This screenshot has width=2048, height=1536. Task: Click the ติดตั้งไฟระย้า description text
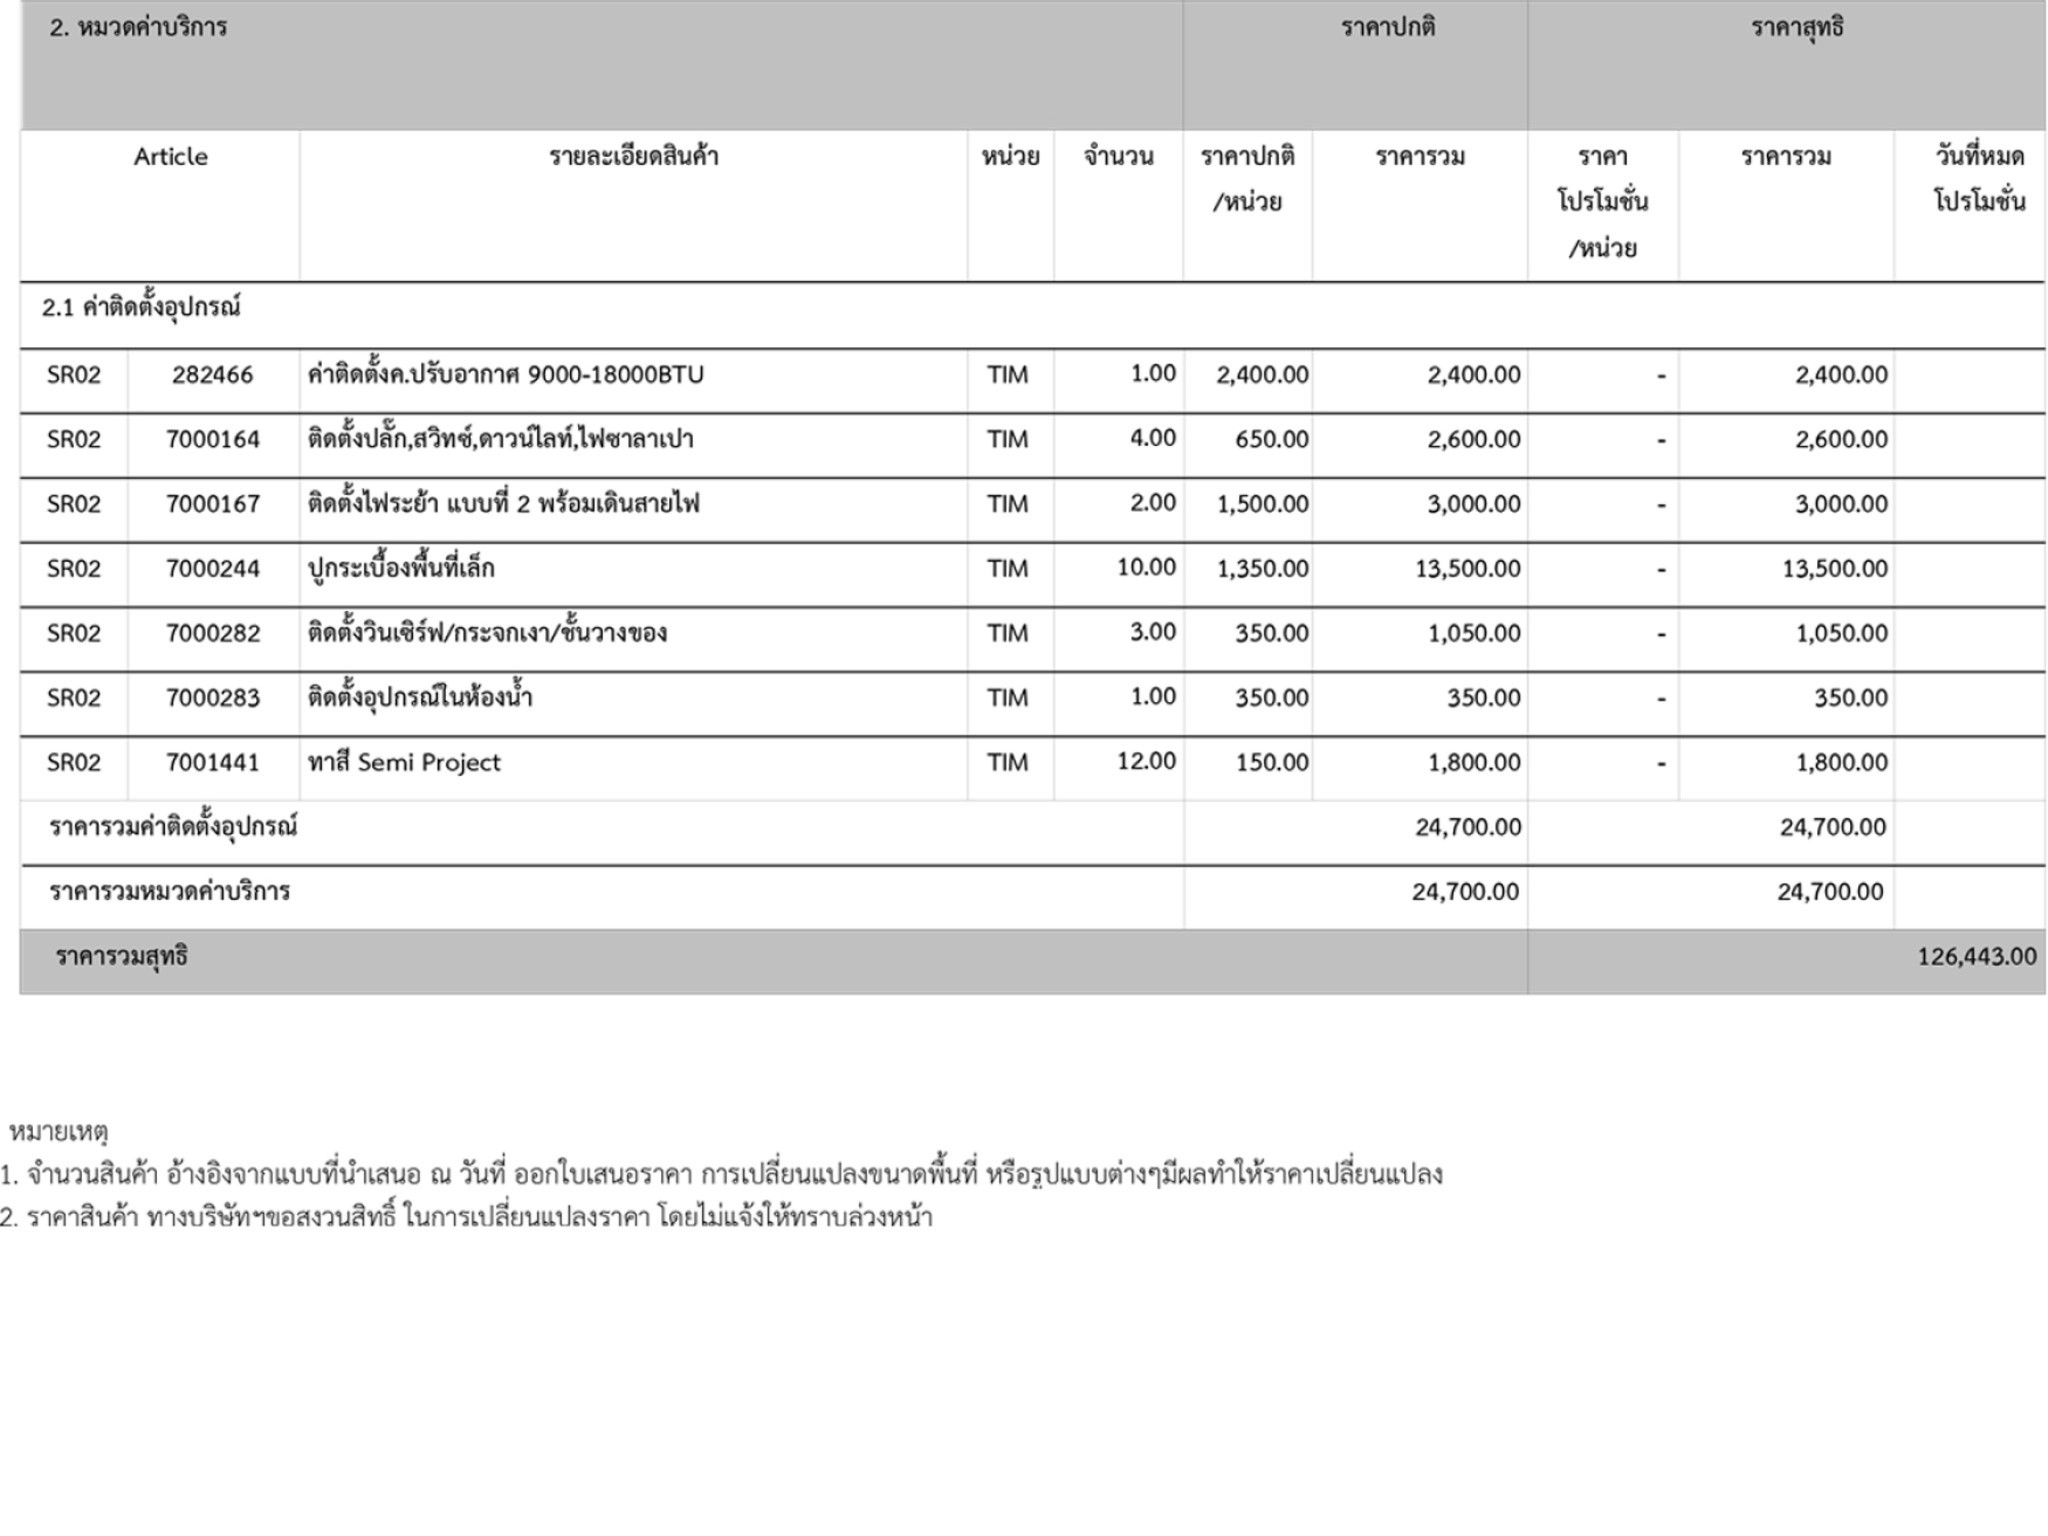503,504
